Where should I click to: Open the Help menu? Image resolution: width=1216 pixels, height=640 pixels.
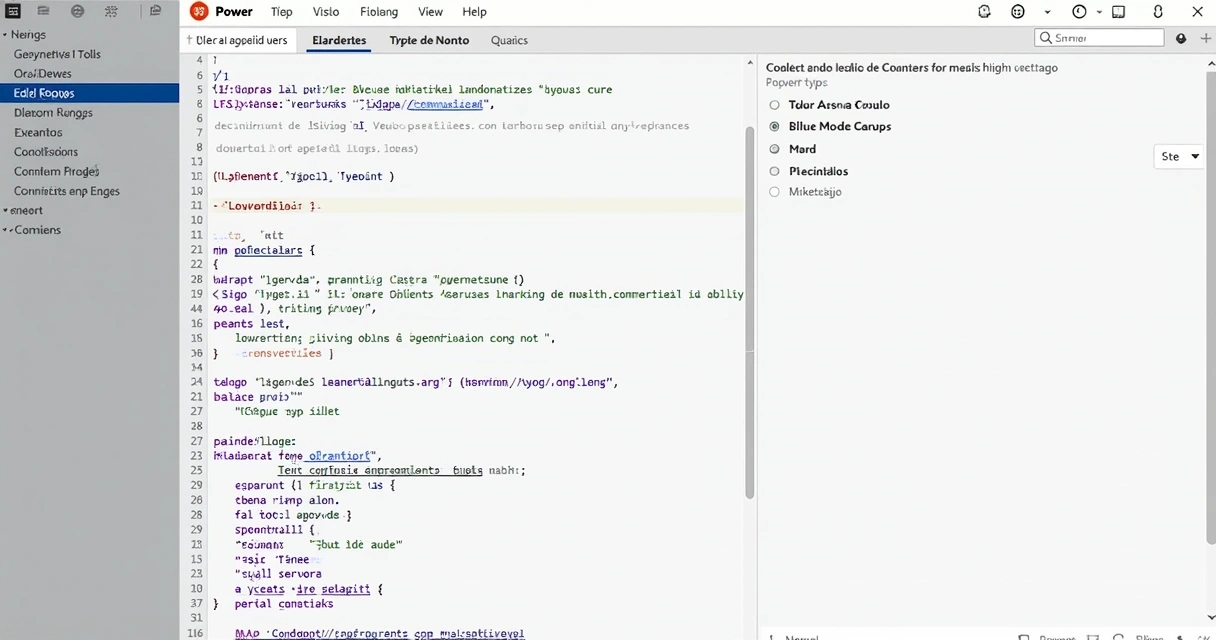tap(475, 12)
